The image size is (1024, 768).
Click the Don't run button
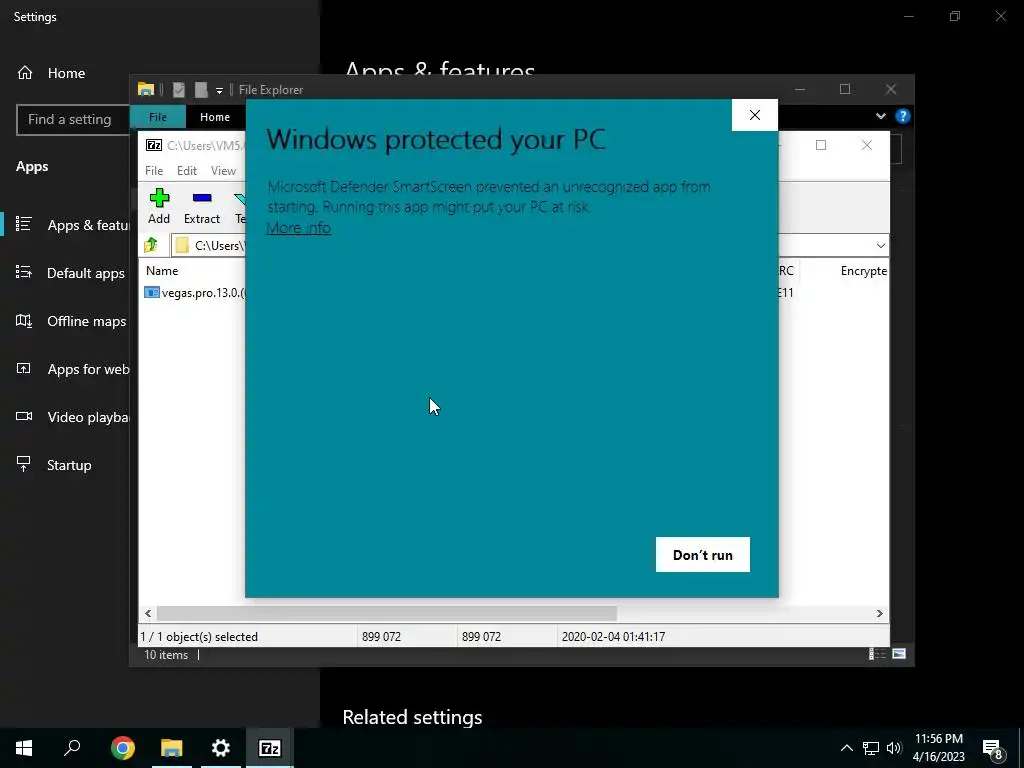[x=703, y=554]
